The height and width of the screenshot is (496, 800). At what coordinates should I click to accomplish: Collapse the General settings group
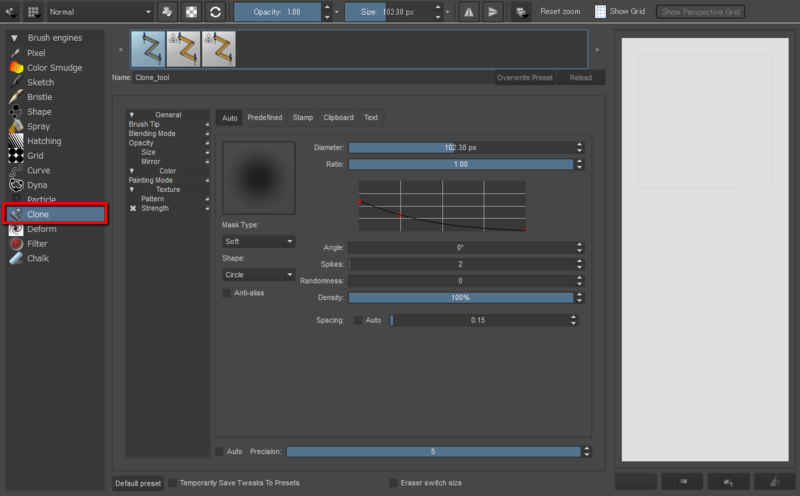pos(132,115)
